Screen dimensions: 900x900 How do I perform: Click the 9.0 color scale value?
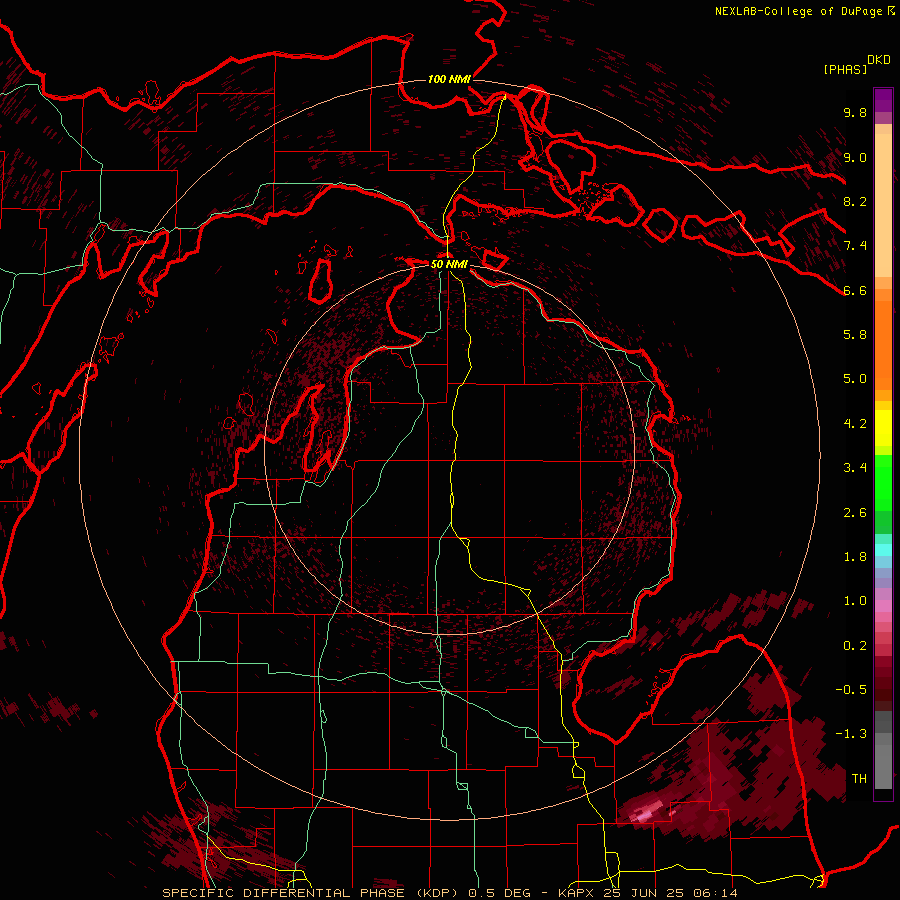[855, 157]
